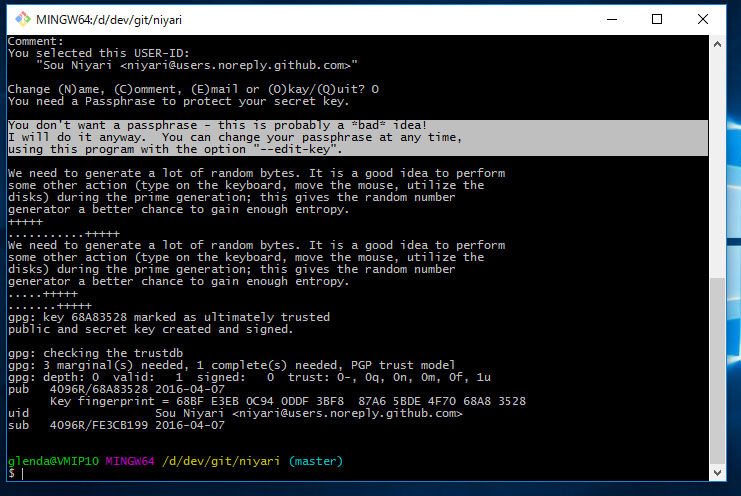Screen dimensions: 741x496
Task: Click the '3 marginal(s) needed' line
Action: pyautogui.click(x=232, y=365)
